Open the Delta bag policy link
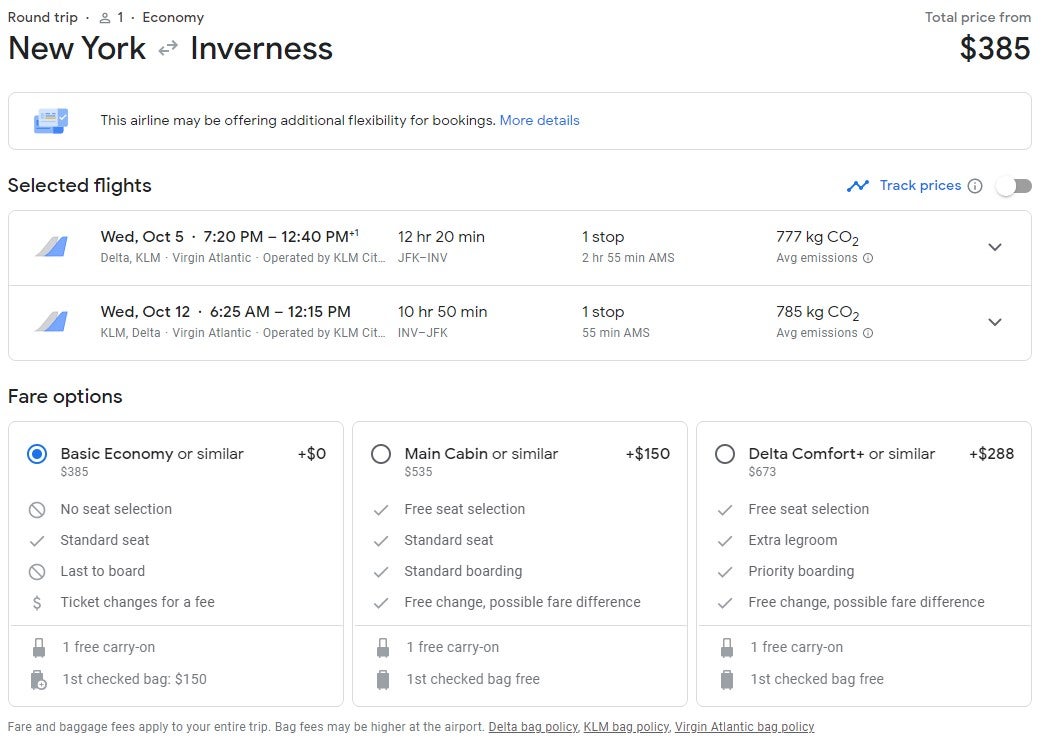 [x=533, y=727]
